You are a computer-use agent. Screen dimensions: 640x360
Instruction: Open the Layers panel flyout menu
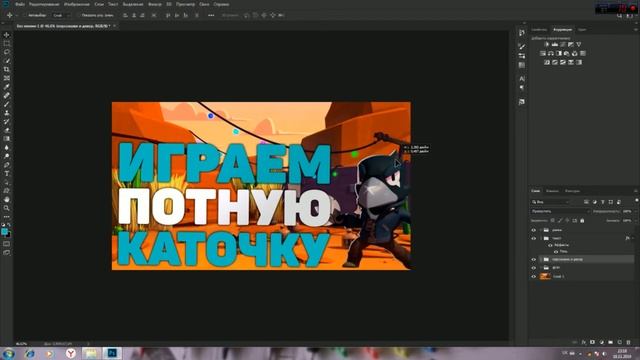(x=636, y=191)
